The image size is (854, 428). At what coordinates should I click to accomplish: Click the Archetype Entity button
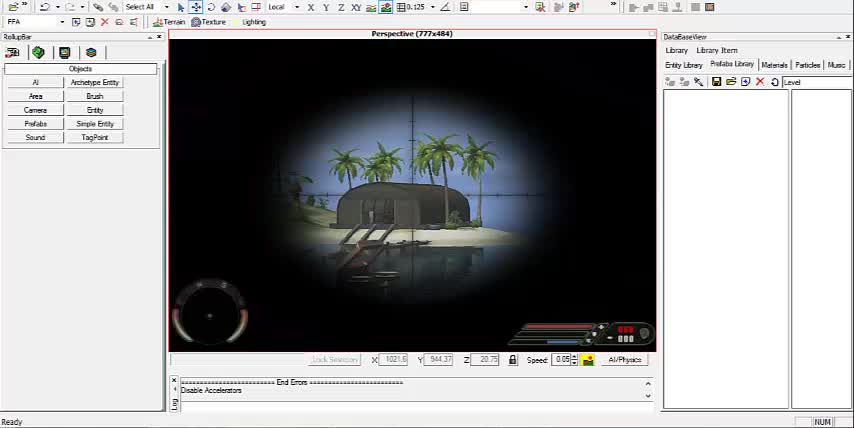pos(95,82)
